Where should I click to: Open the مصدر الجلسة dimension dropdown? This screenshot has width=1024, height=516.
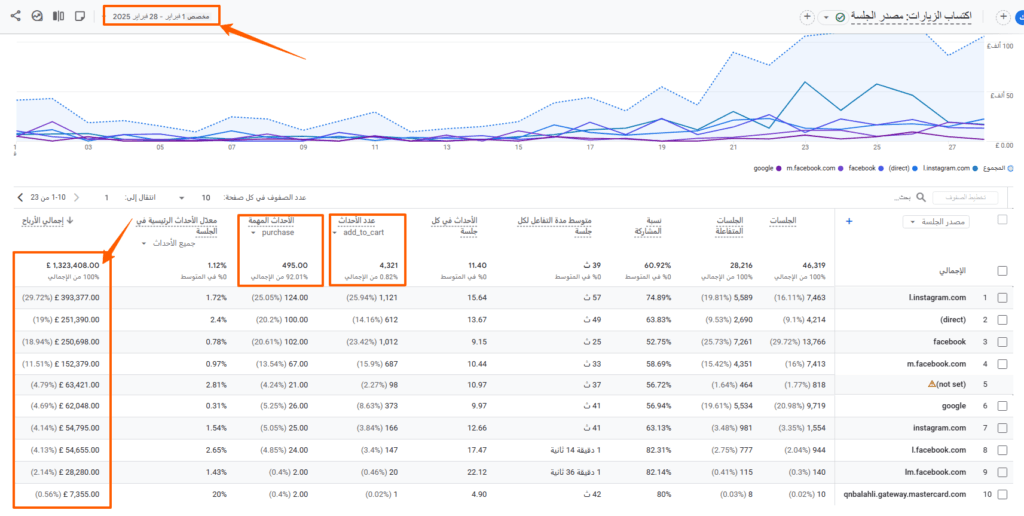click(936, 222)
